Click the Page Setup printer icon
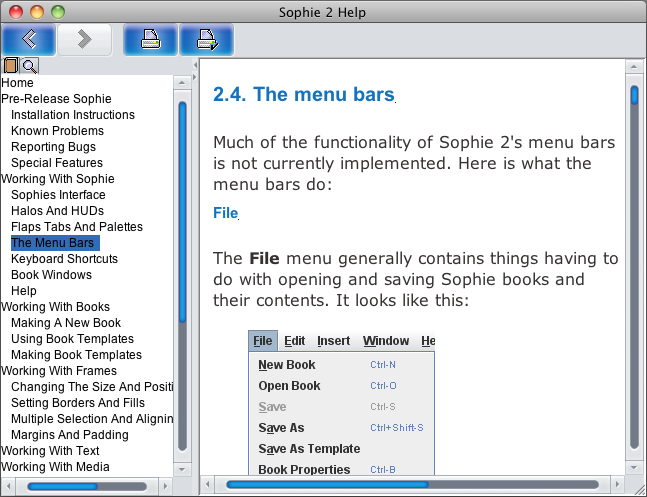The height and width of the screenshot is (497, 647). click(x=207, y=40)
